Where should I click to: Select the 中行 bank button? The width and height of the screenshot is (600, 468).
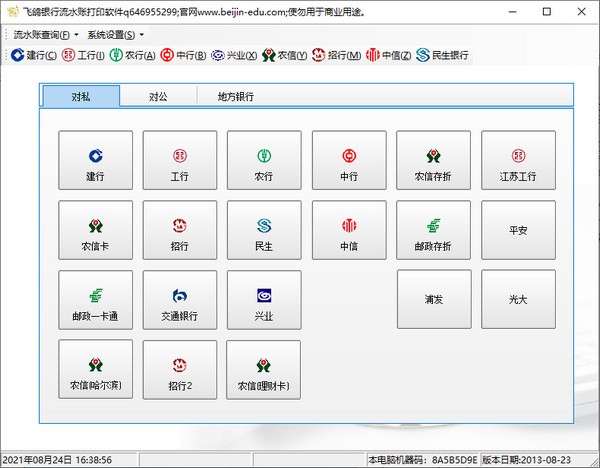pyautogui.click(x=349, y=160)
